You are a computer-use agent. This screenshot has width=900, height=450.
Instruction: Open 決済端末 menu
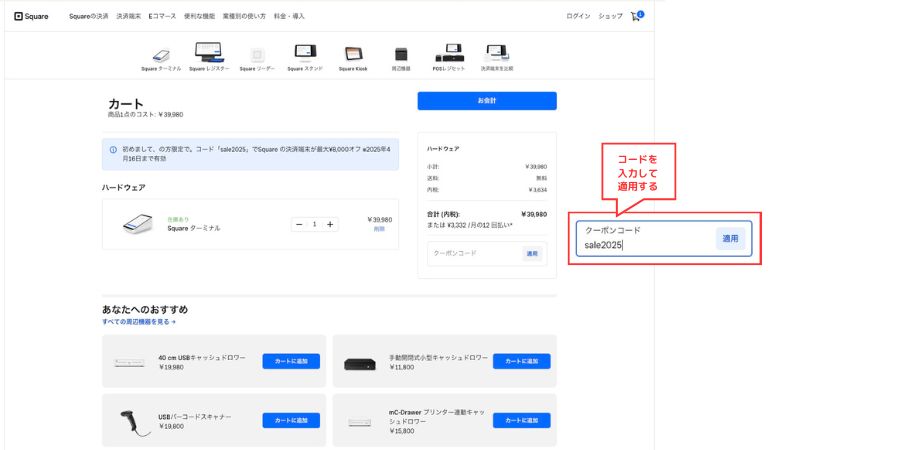(x=129, y=17)
